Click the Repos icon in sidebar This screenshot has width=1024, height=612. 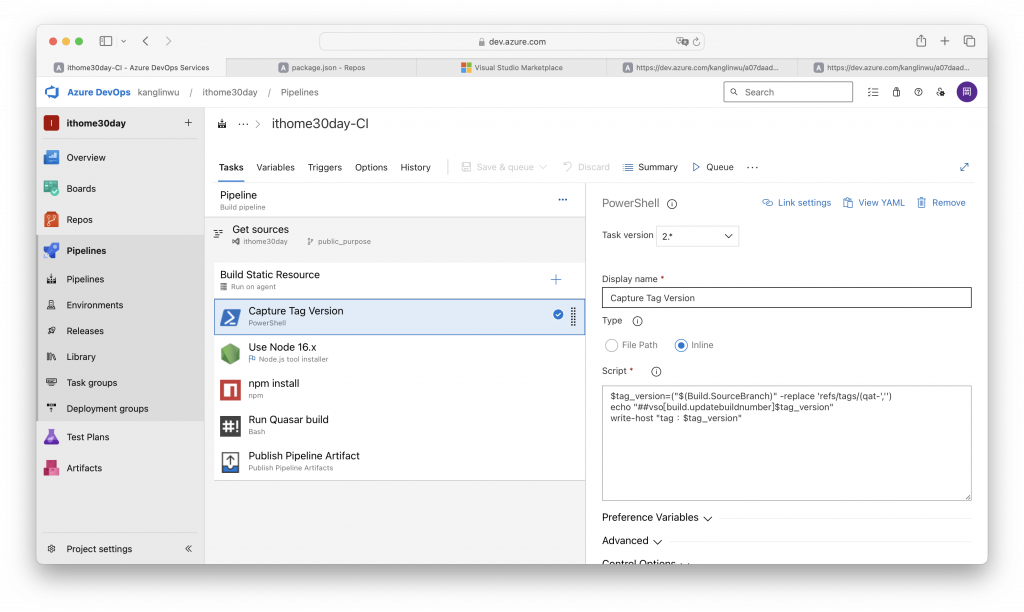52,219
